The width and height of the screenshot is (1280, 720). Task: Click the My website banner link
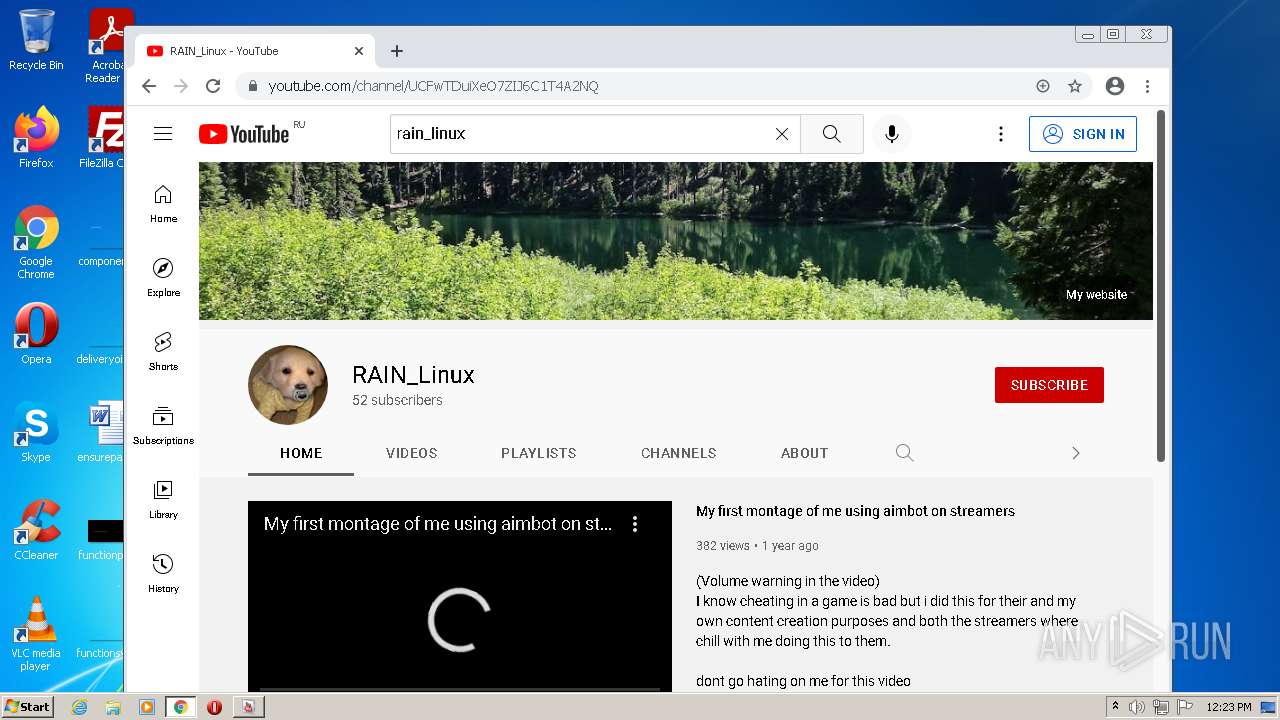(1096, 295)
